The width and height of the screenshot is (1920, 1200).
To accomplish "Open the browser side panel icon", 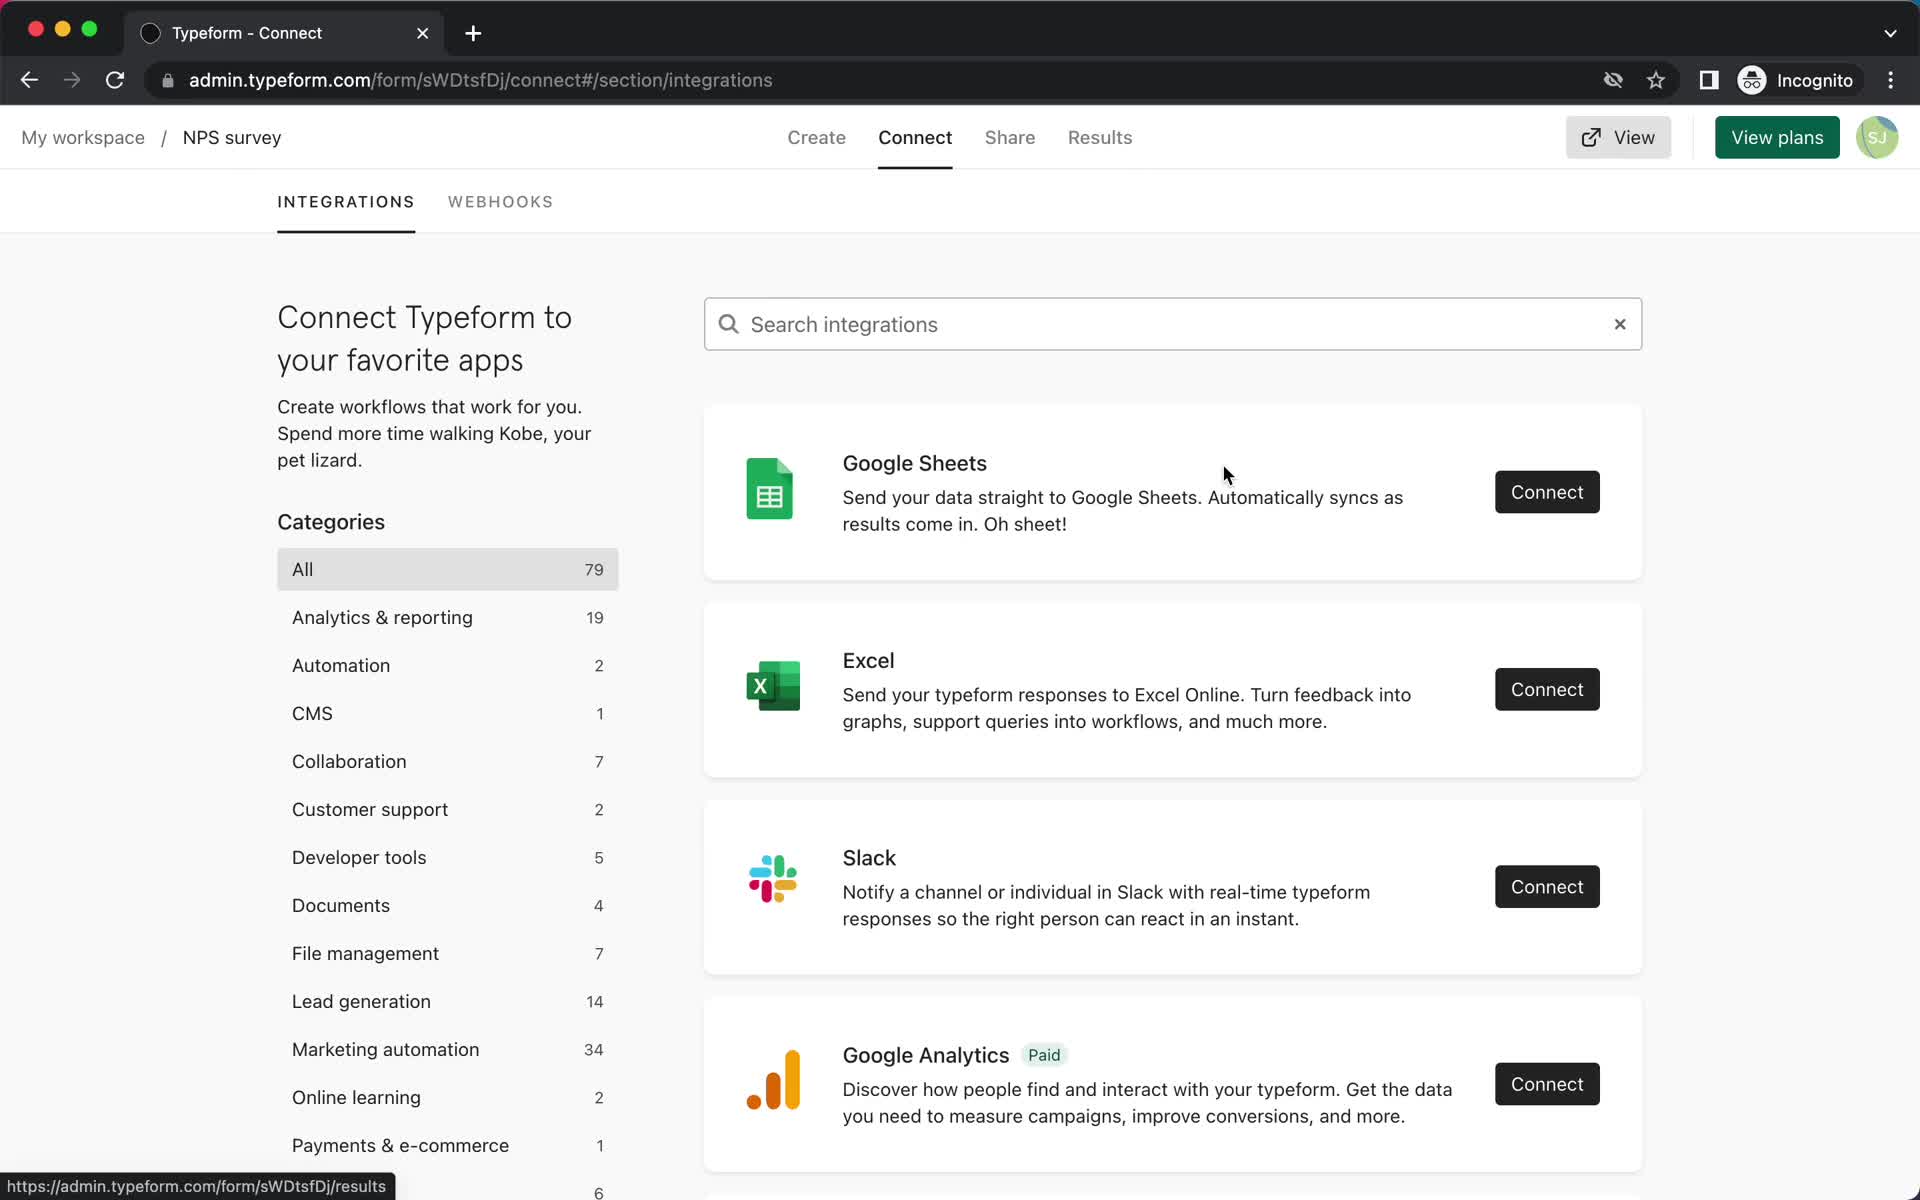I will click(1709, 80).
